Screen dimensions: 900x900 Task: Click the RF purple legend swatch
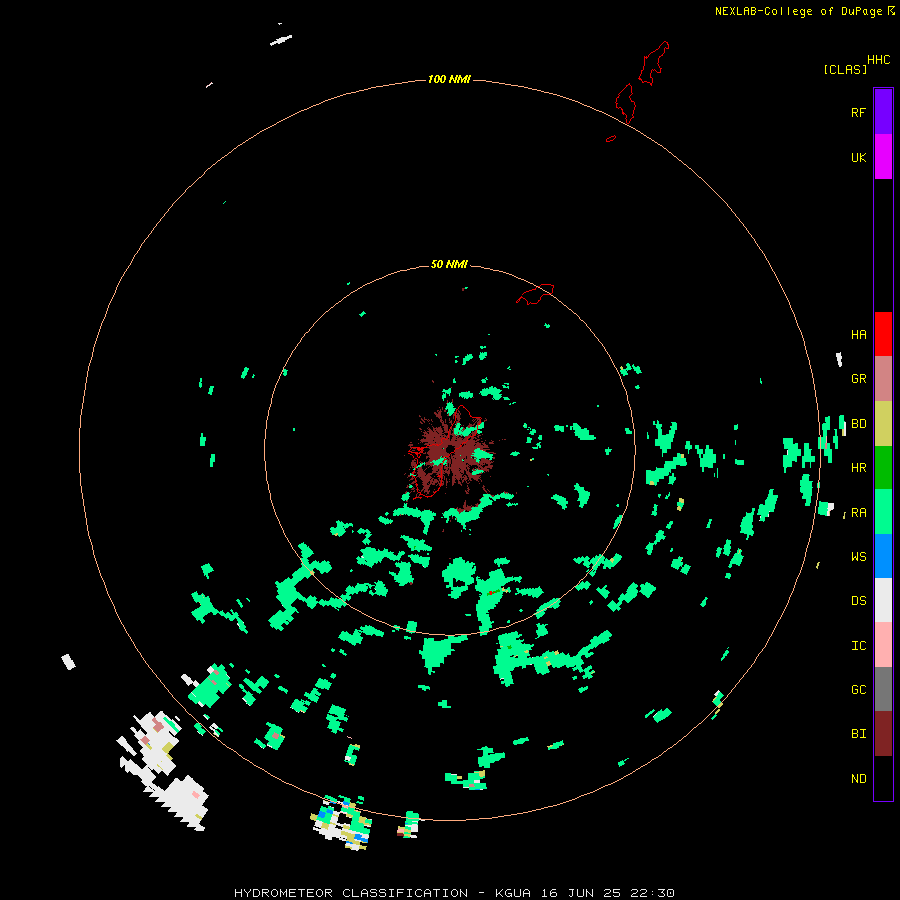tap(883, 112)
